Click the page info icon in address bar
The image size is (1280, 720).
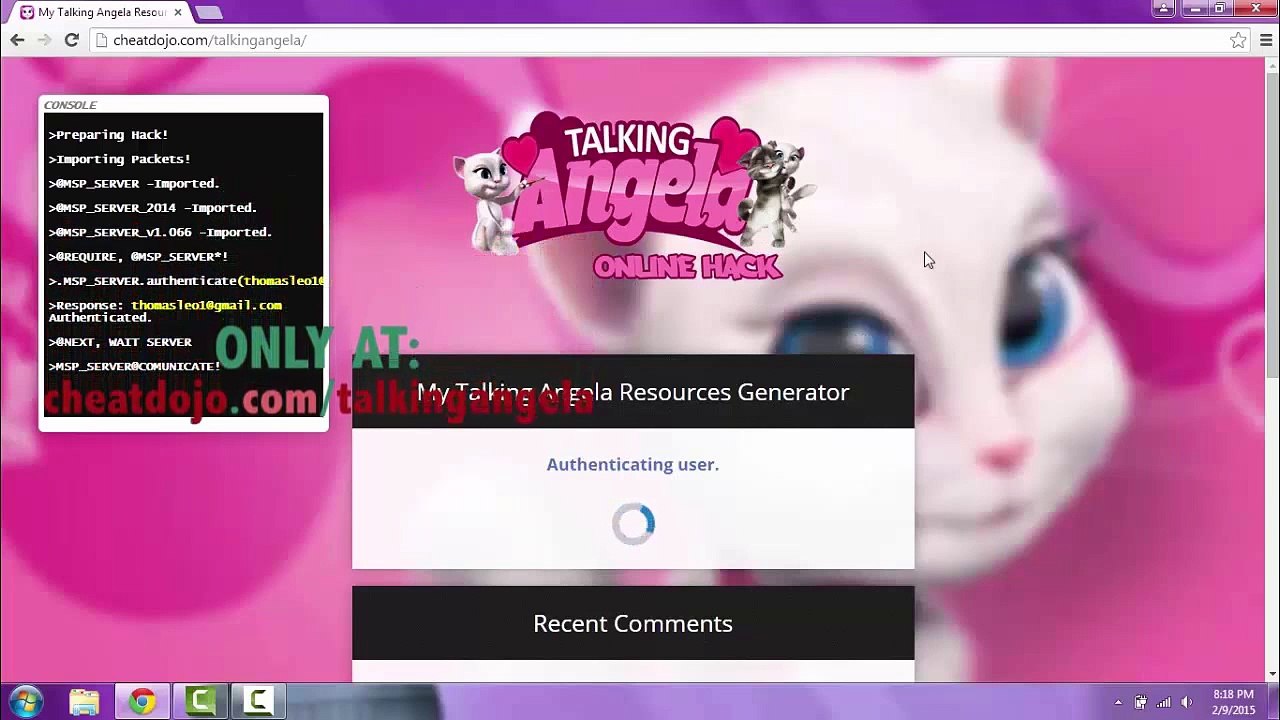pyautogui.click(x=100, y=40)
